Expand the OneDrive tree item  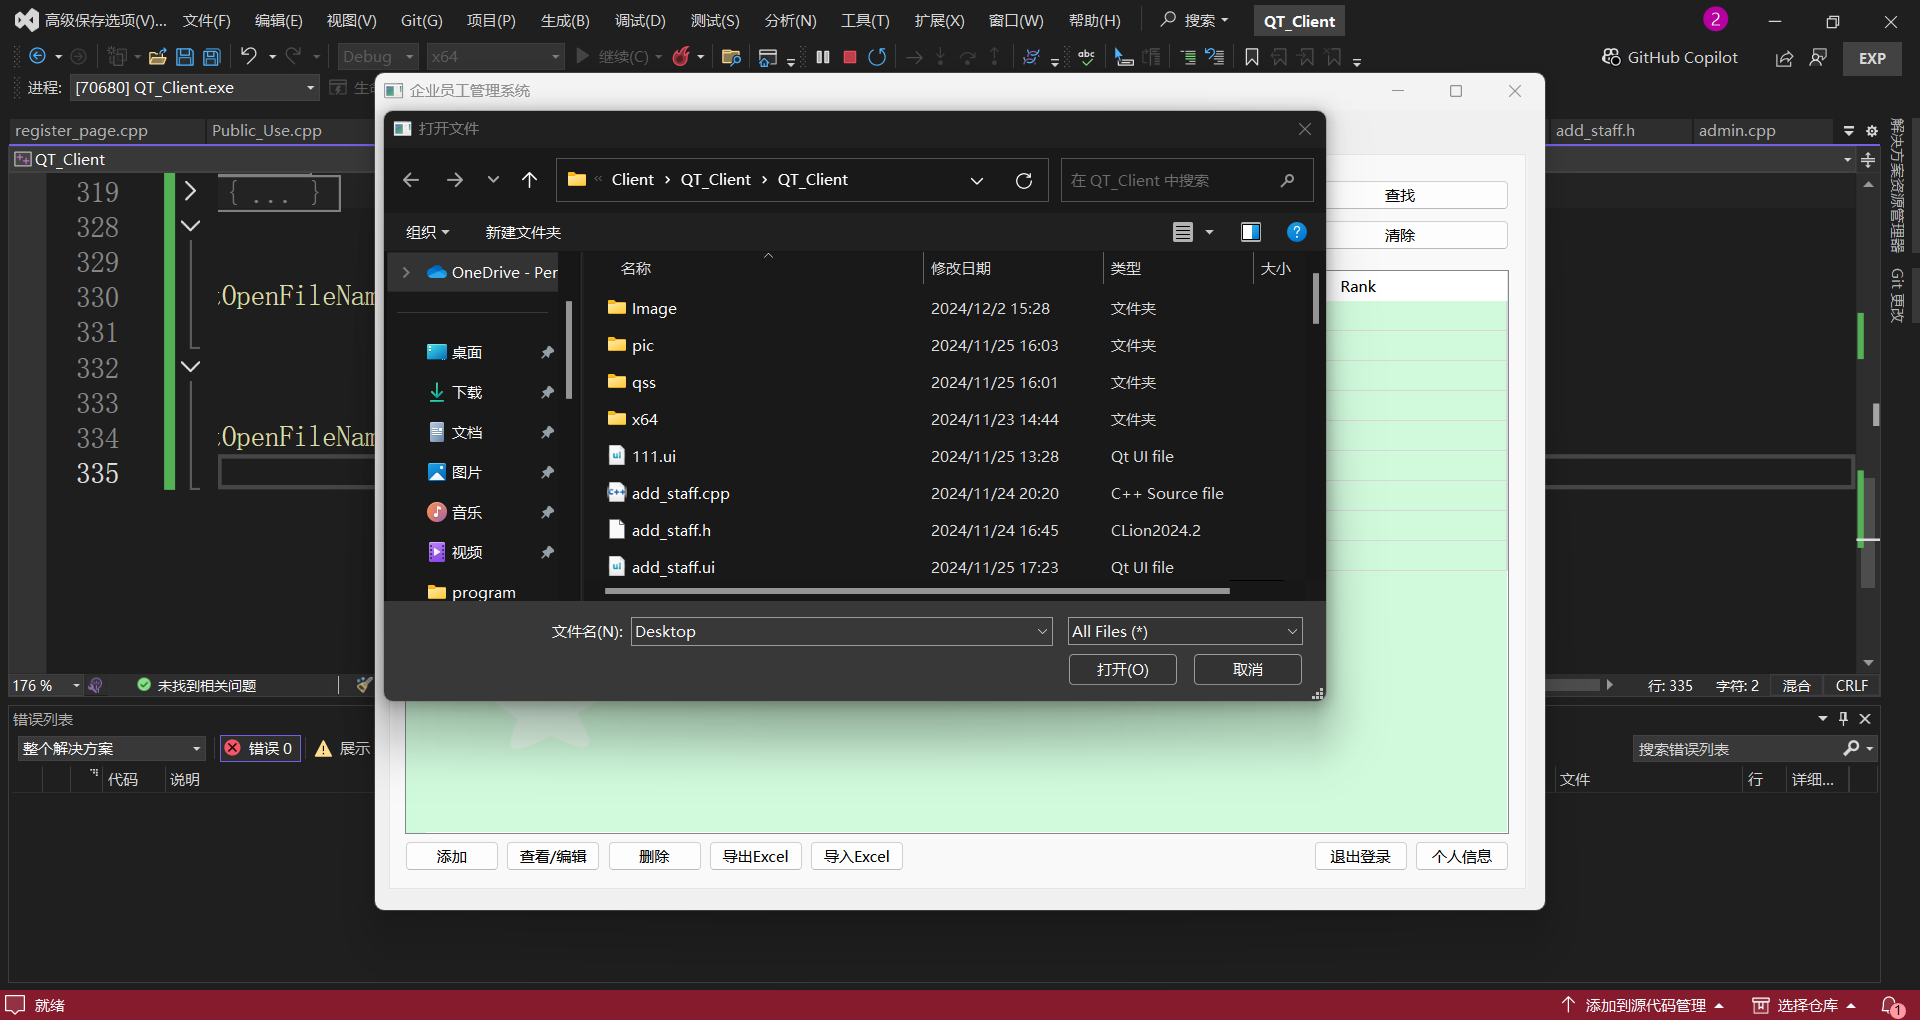(x=406, y=272)
